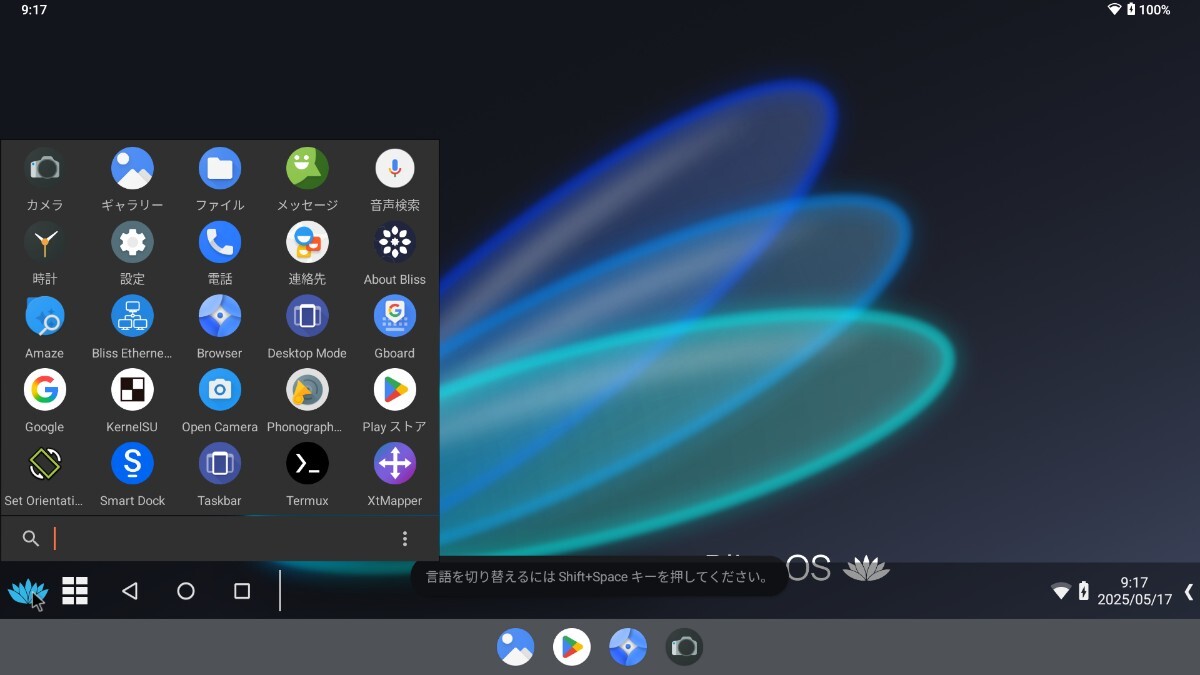Viewport: 1200px width, 675px height.
Task: Click the Shift+Space language switch toast message
Action: 598,576
